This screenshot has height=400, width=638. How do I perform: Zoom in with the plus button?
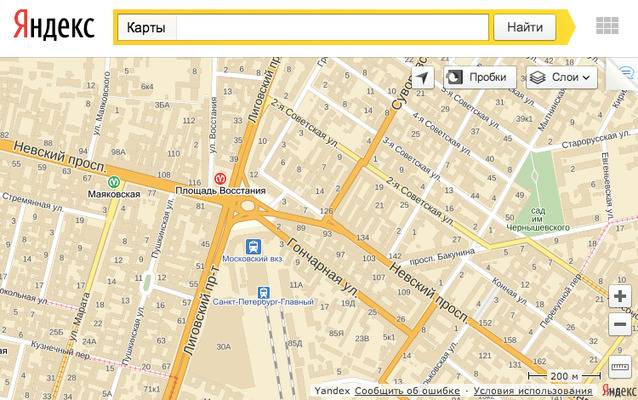620,297
